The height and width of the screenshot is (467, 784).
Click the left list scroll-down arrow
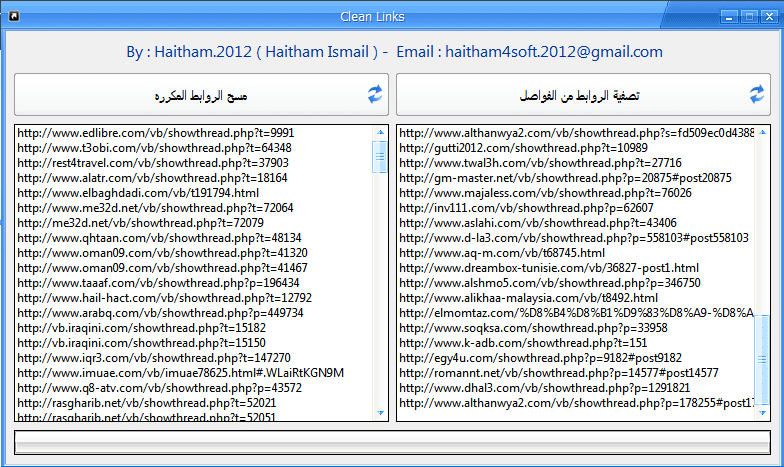[380, 413]
